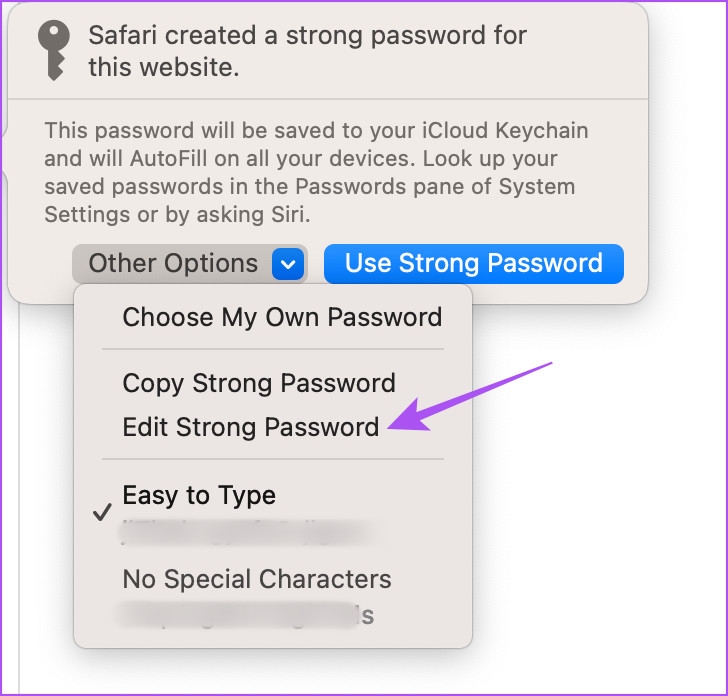Select the Easy to Type password format
The width and height of the screenshot is (728, 696).
coord(199,495)
